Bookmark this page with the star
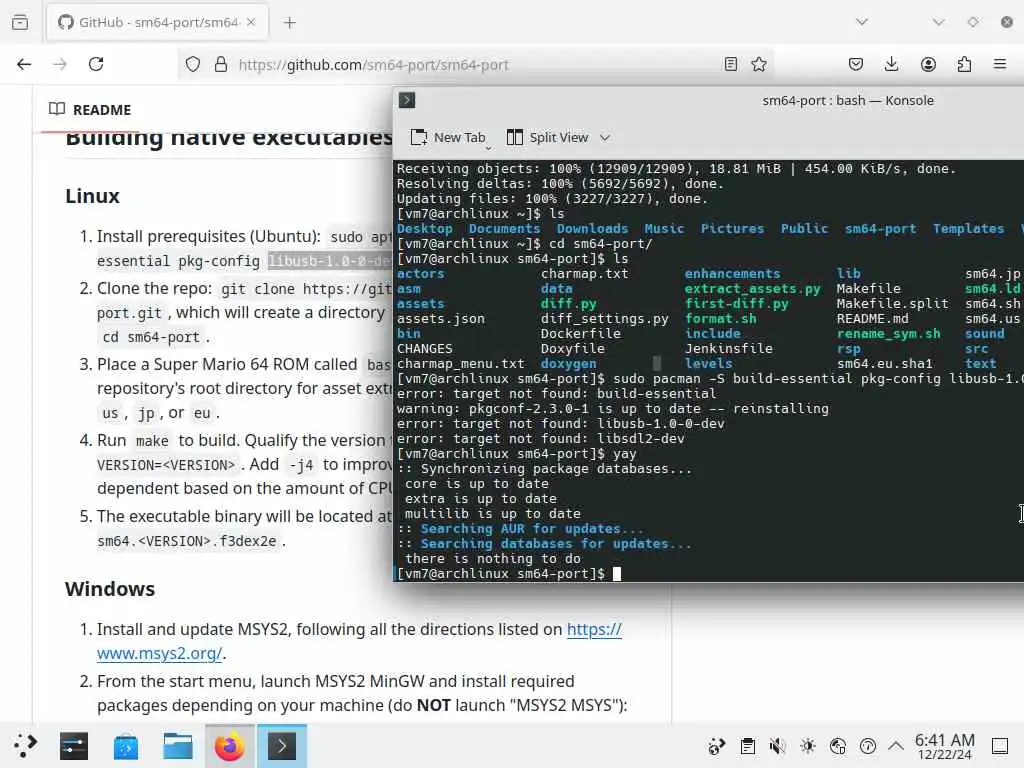The image size is (1024, 768). click(759, 64)
